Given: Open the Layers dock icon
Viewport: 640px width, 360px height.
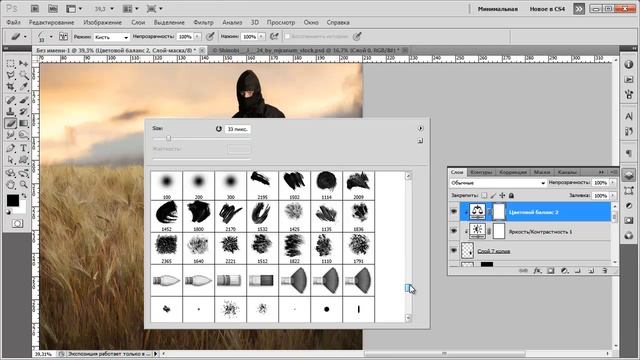Looking at the screenshot, I should click(629, 175).
